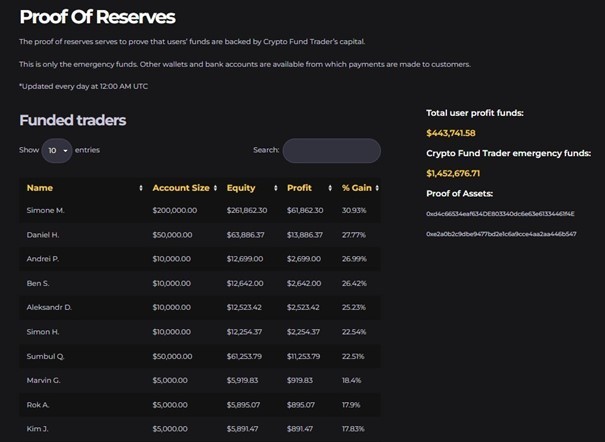
Task: Click the 18.4% gain cell
Action: (352, 380)
